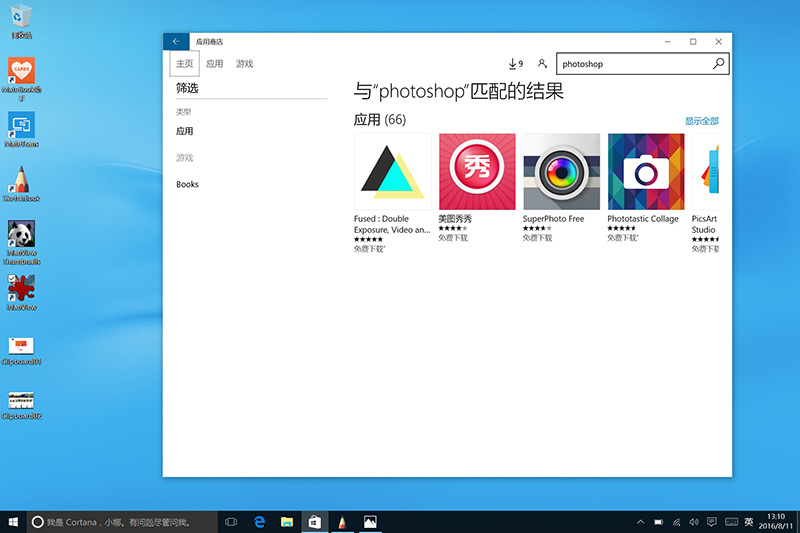Open the clock showing 13:10
The height and width of the screenshot is (533, 800).
(x=776, y=521)
